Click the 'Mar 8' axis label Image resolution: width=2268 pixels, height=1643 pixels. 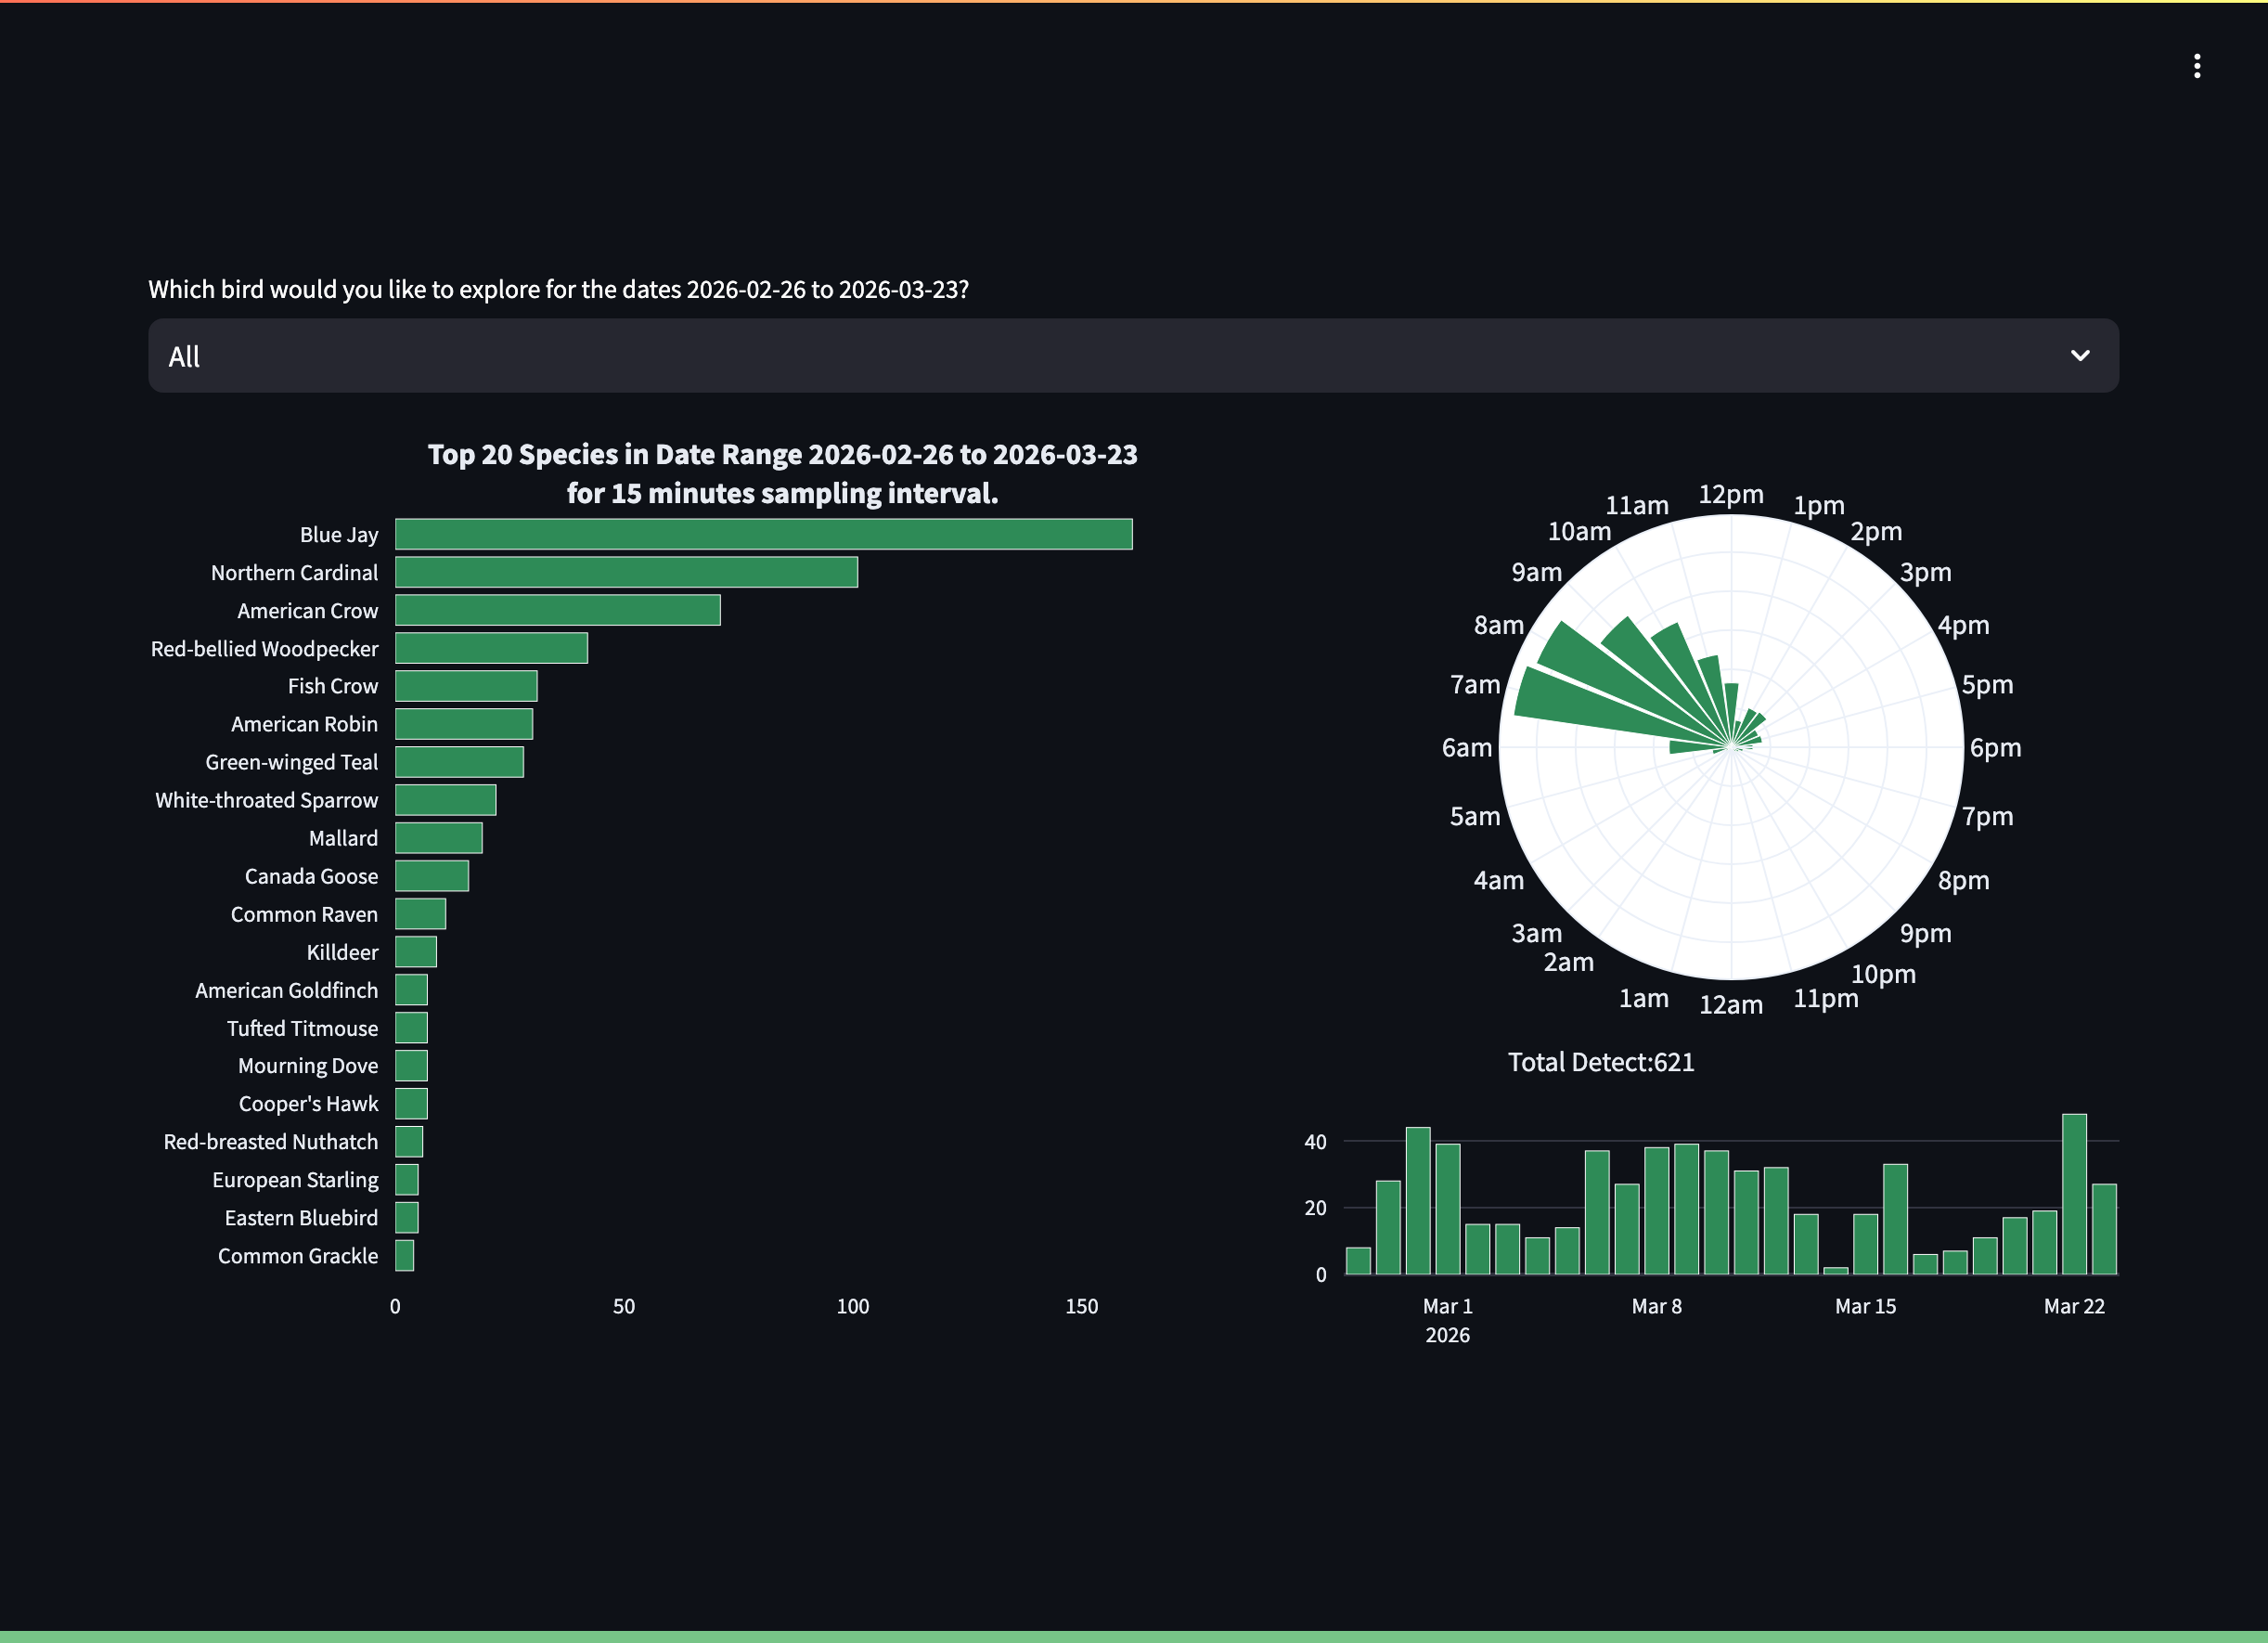click(1657, 1306)
